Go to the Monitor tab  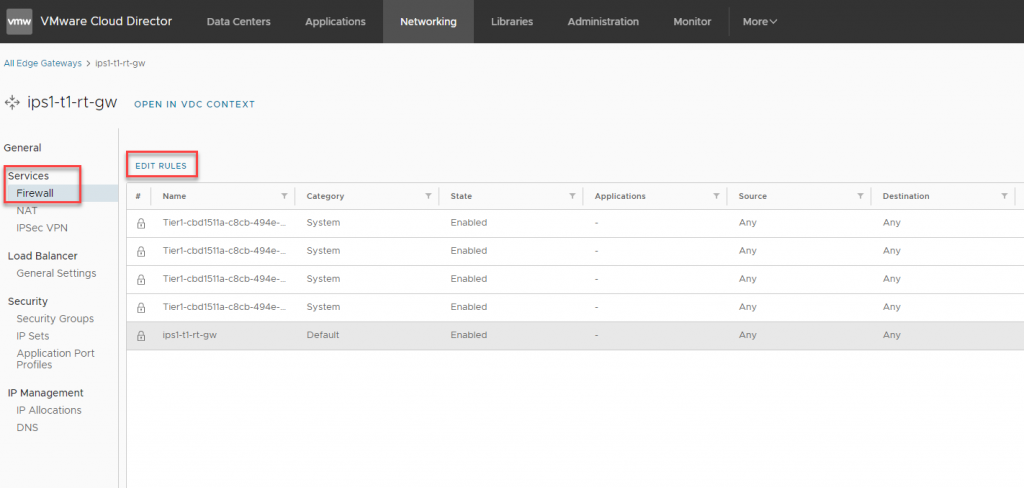pyautogui.click(x=692, y=21)
